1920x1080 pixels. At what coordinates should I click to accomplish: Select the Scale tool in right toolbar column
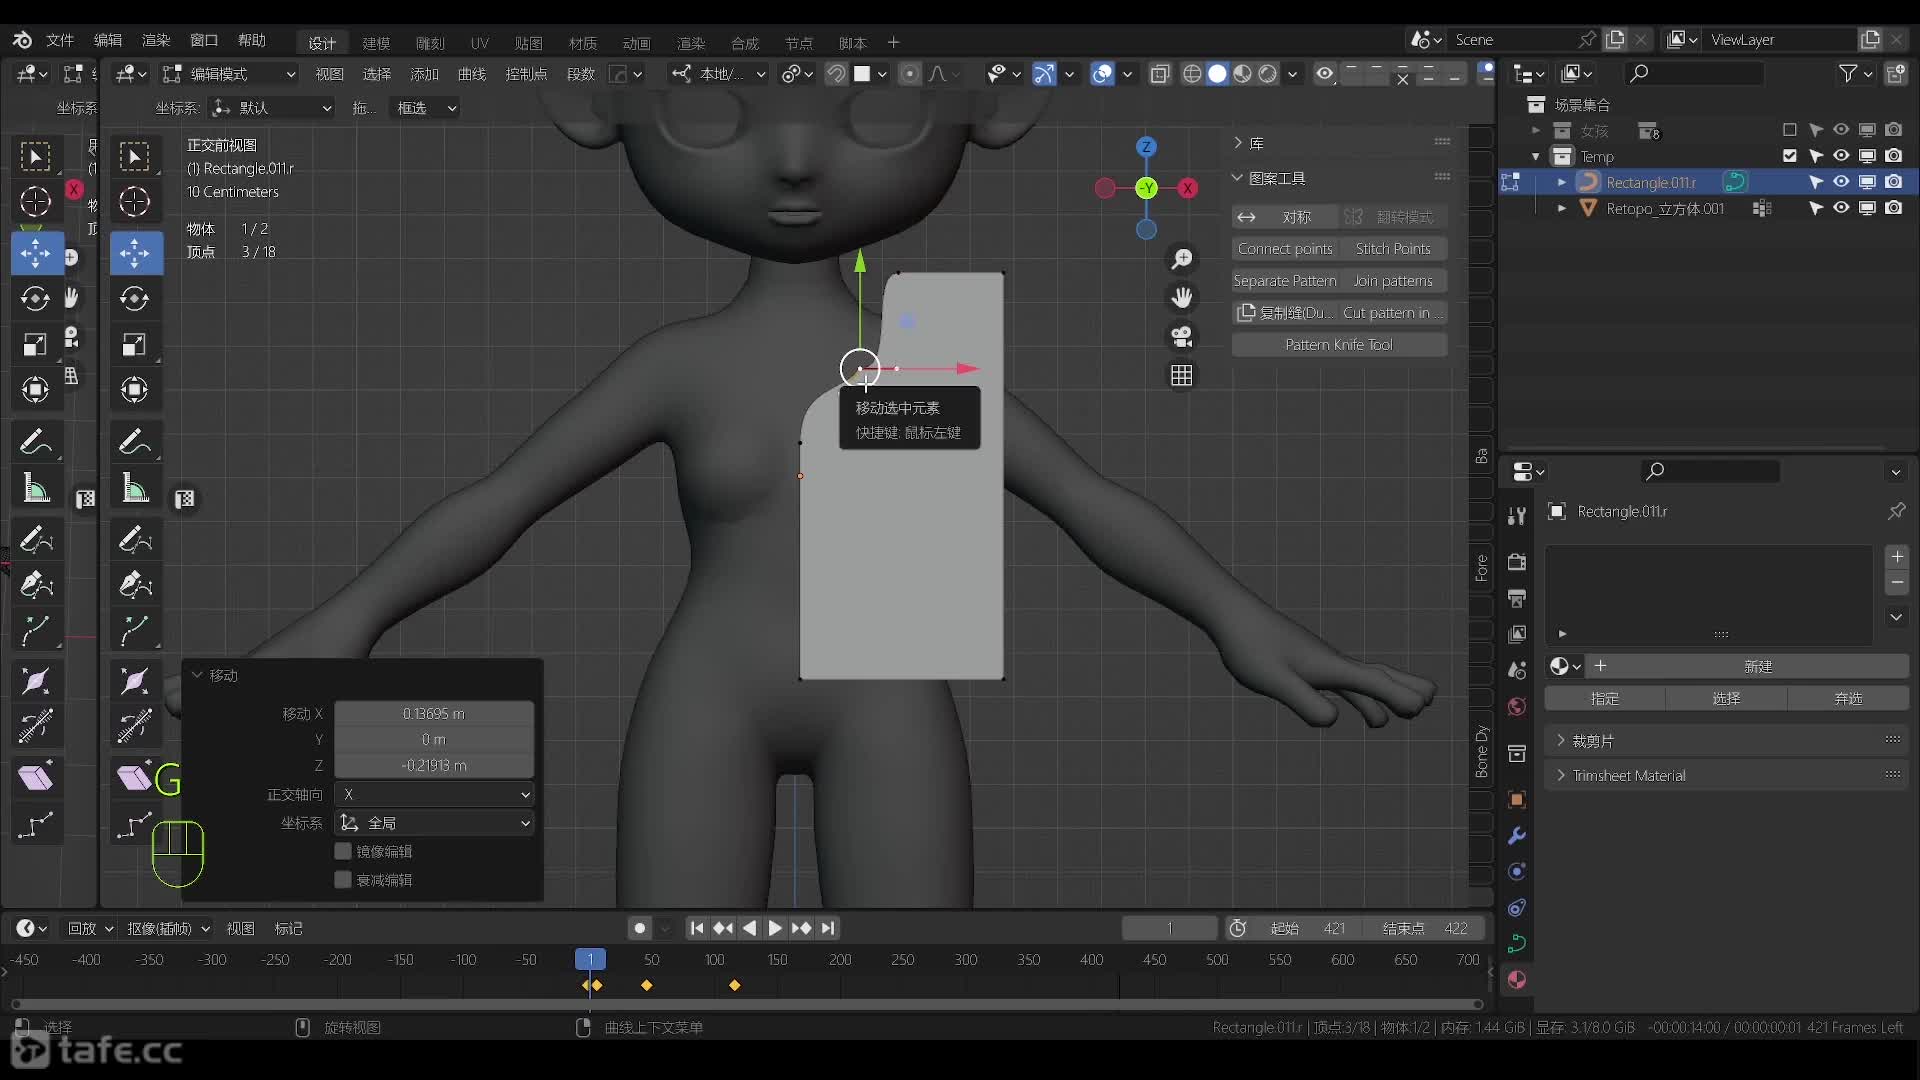(x=135, y=345)
